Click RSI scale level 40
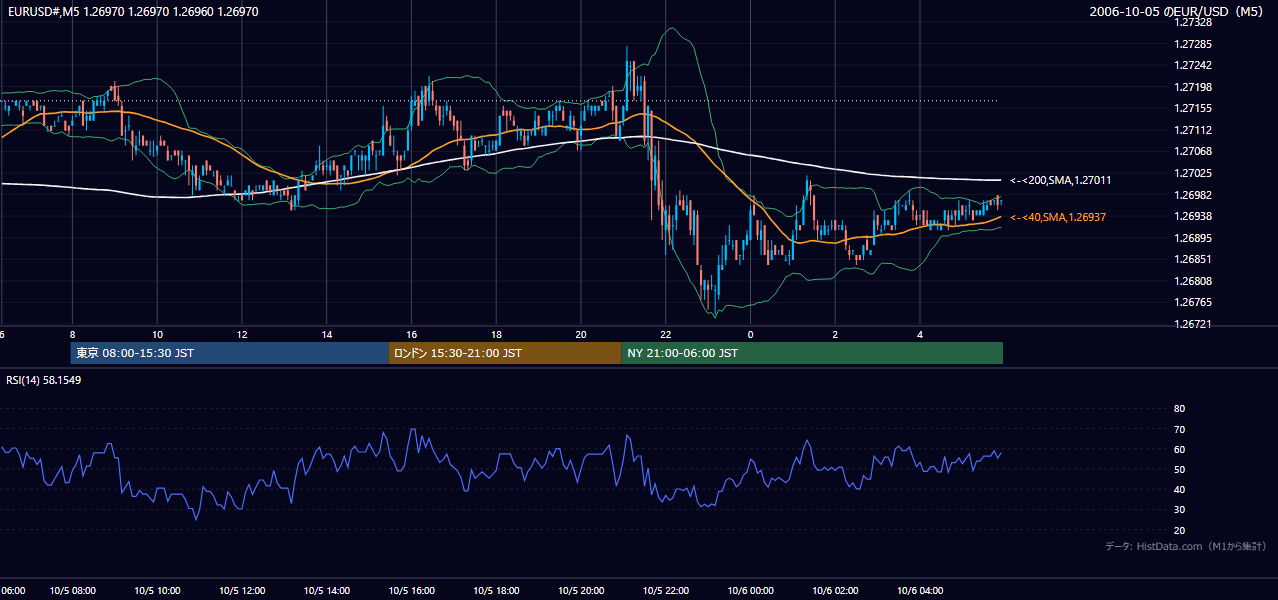The height and width of the screenshot is (600, 1278). (1179, 489)
